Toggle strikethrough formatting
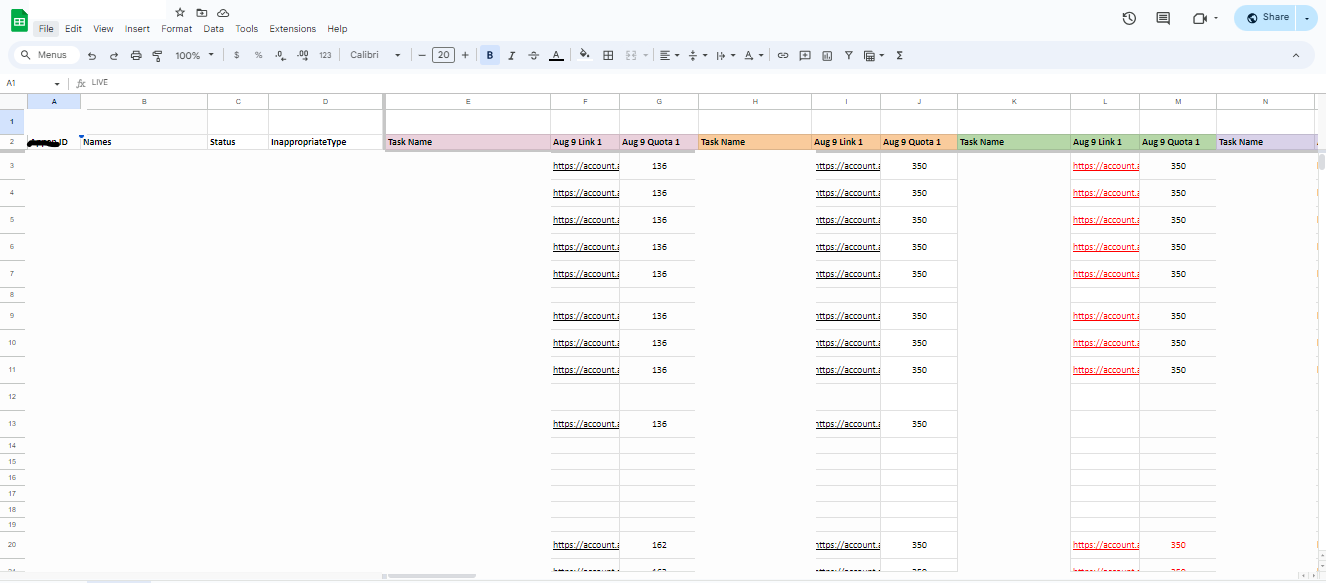The image size is (1326, 583). coord(534,56)
